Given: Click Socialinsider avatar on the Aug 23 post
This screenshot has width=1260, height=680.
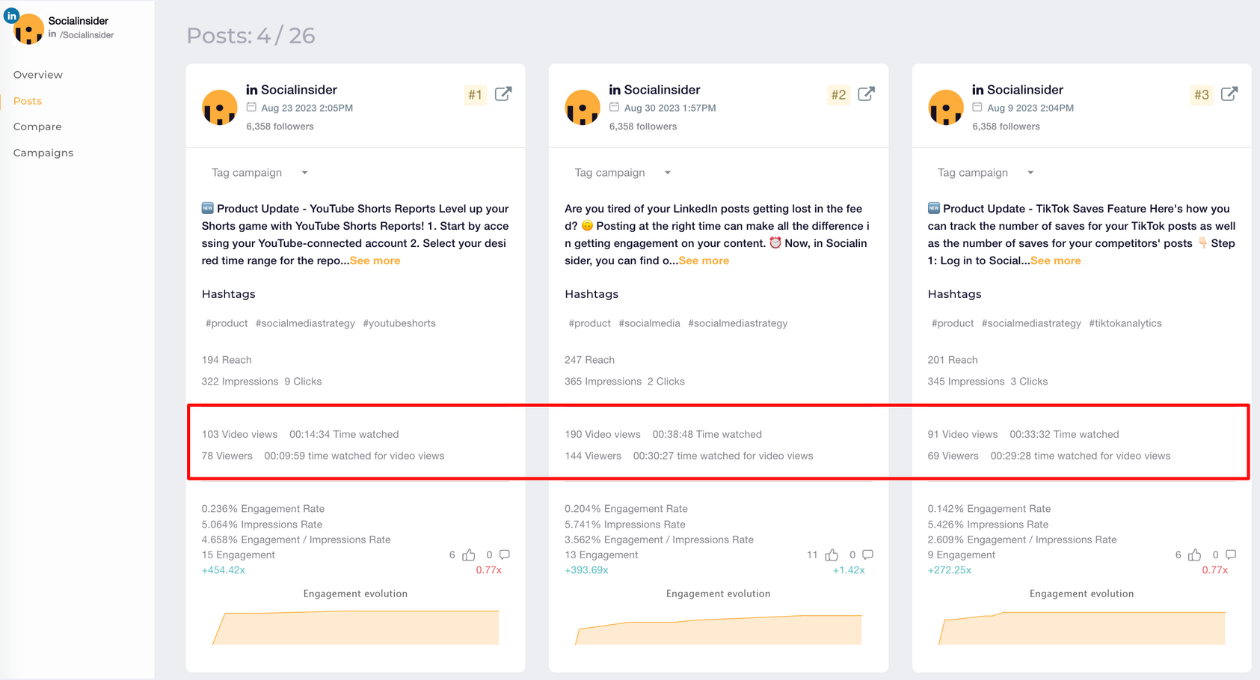Looking at the screenshot, I should click(x=220, y=107).
